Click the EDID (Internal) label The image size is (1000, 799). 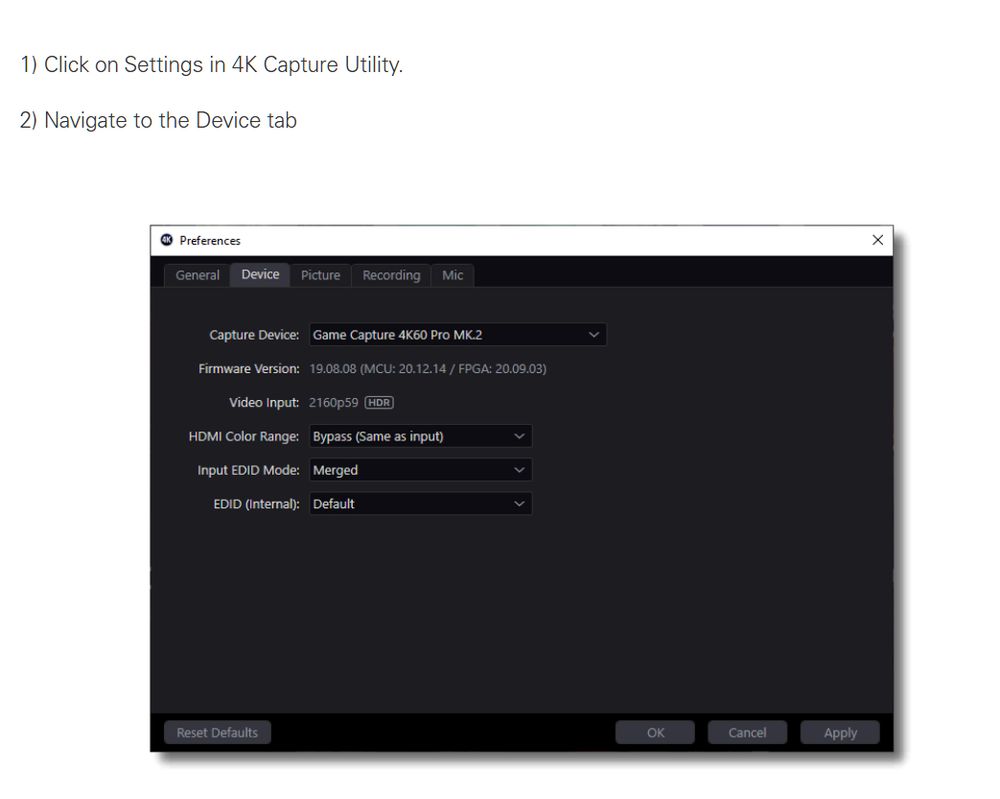(x=256, y=504)
